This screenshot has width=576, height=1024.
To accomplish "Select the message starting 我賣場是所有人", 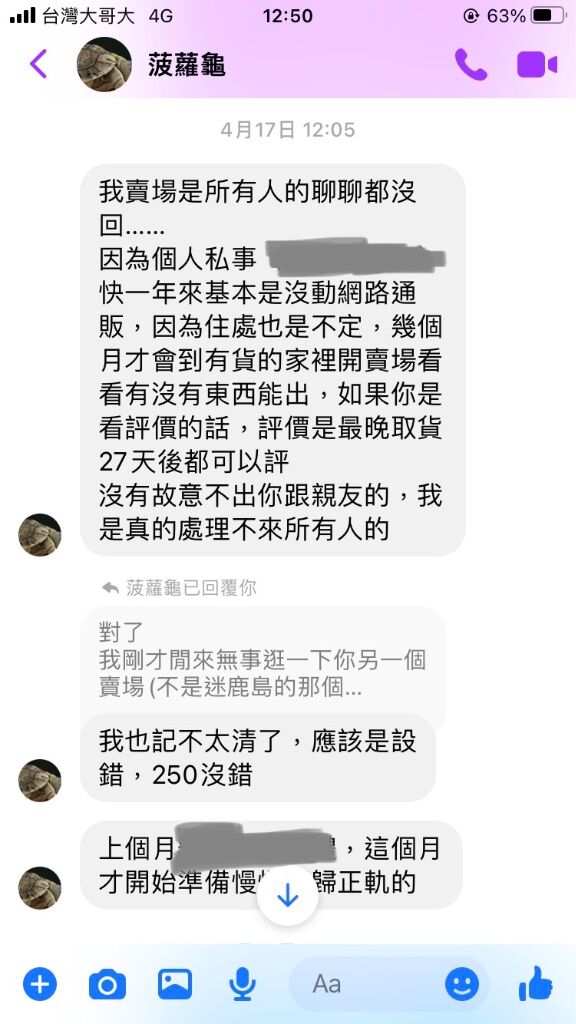I will click(272, 360).
